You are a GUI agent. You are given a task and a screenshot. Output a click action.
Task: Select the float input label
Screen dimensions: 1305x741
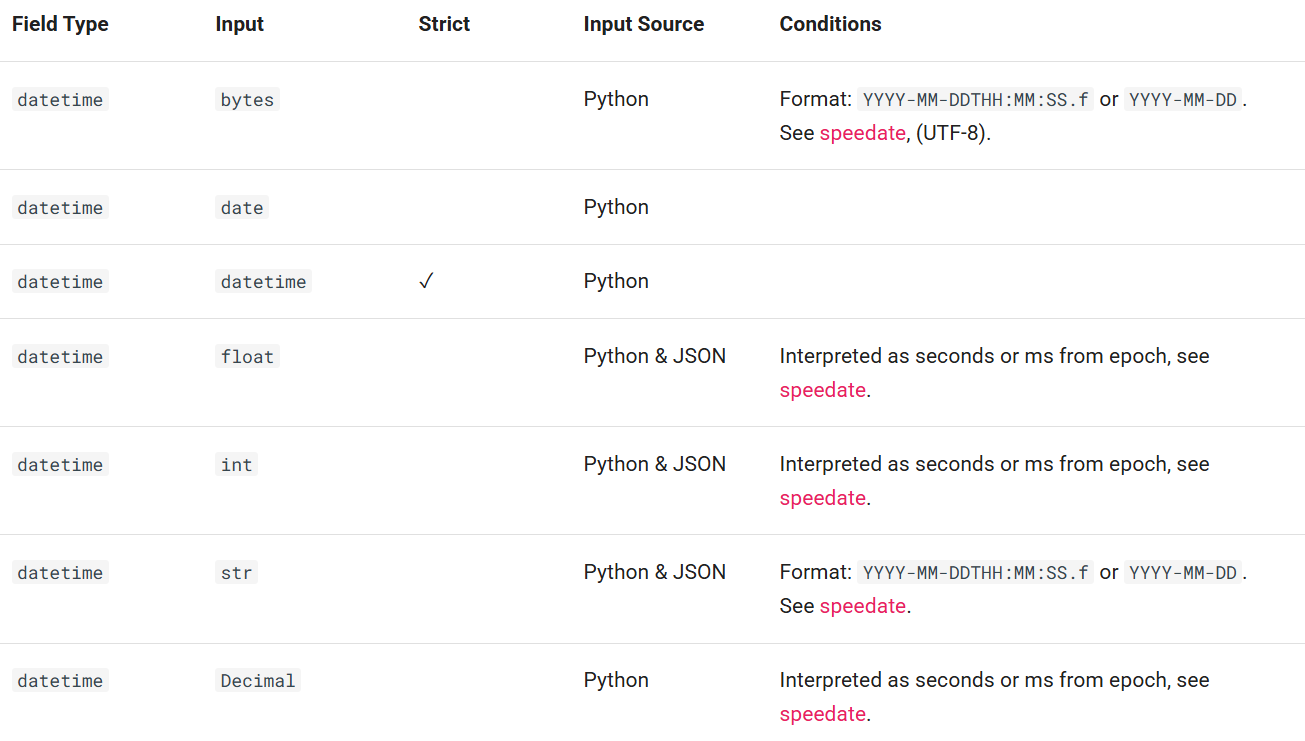tap(246, 356)
